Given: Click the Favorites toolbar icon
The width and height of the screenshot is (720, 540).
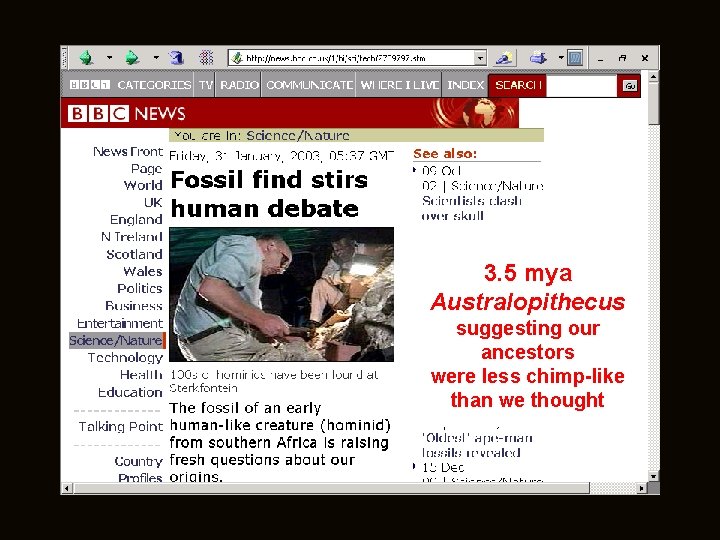Looking at the screenshot, I should coord(505,58).
